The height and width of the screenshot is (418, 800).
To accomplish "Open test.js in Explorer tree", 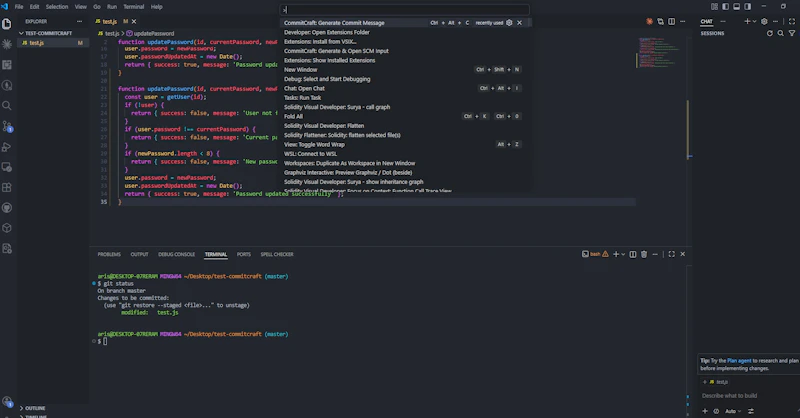I will 53,43.
